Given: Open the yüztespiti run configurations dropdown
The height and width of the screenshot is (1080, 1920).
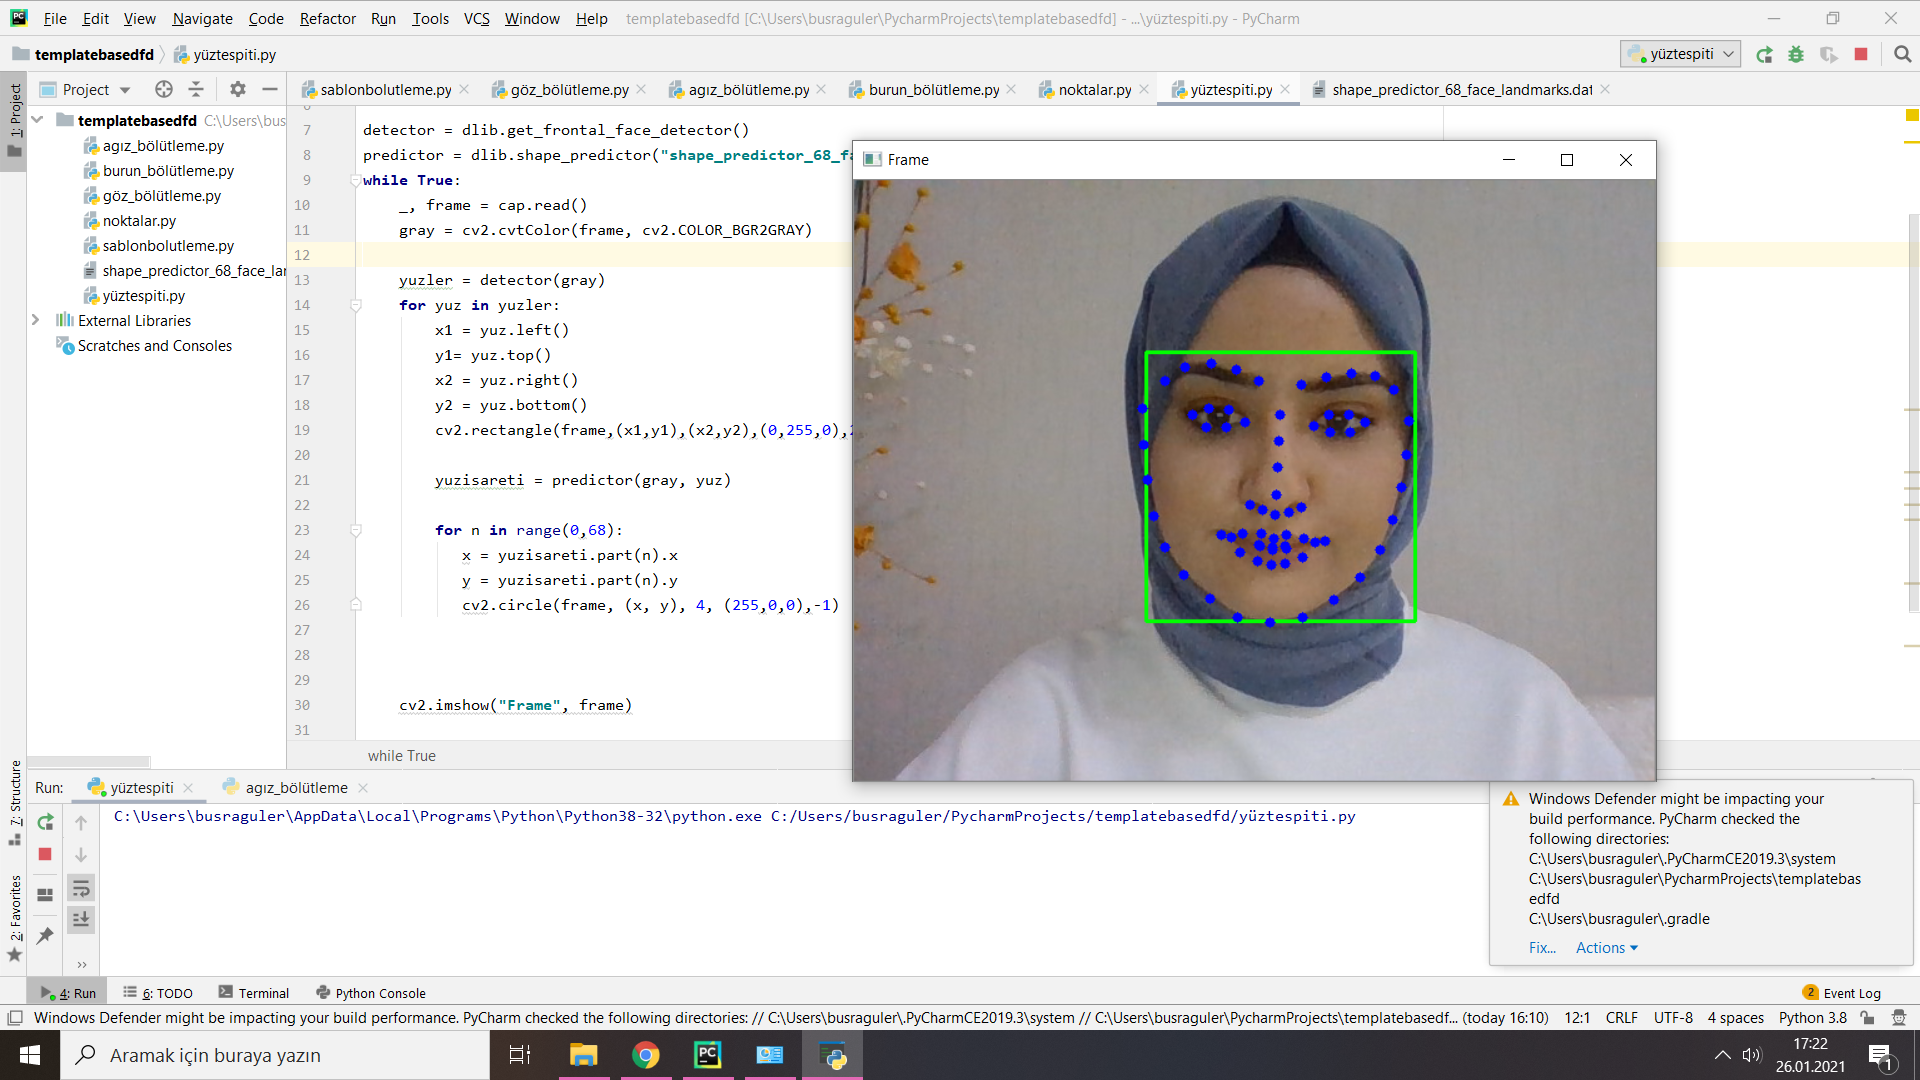Looking at the screenshot, I should [1729, 54].
